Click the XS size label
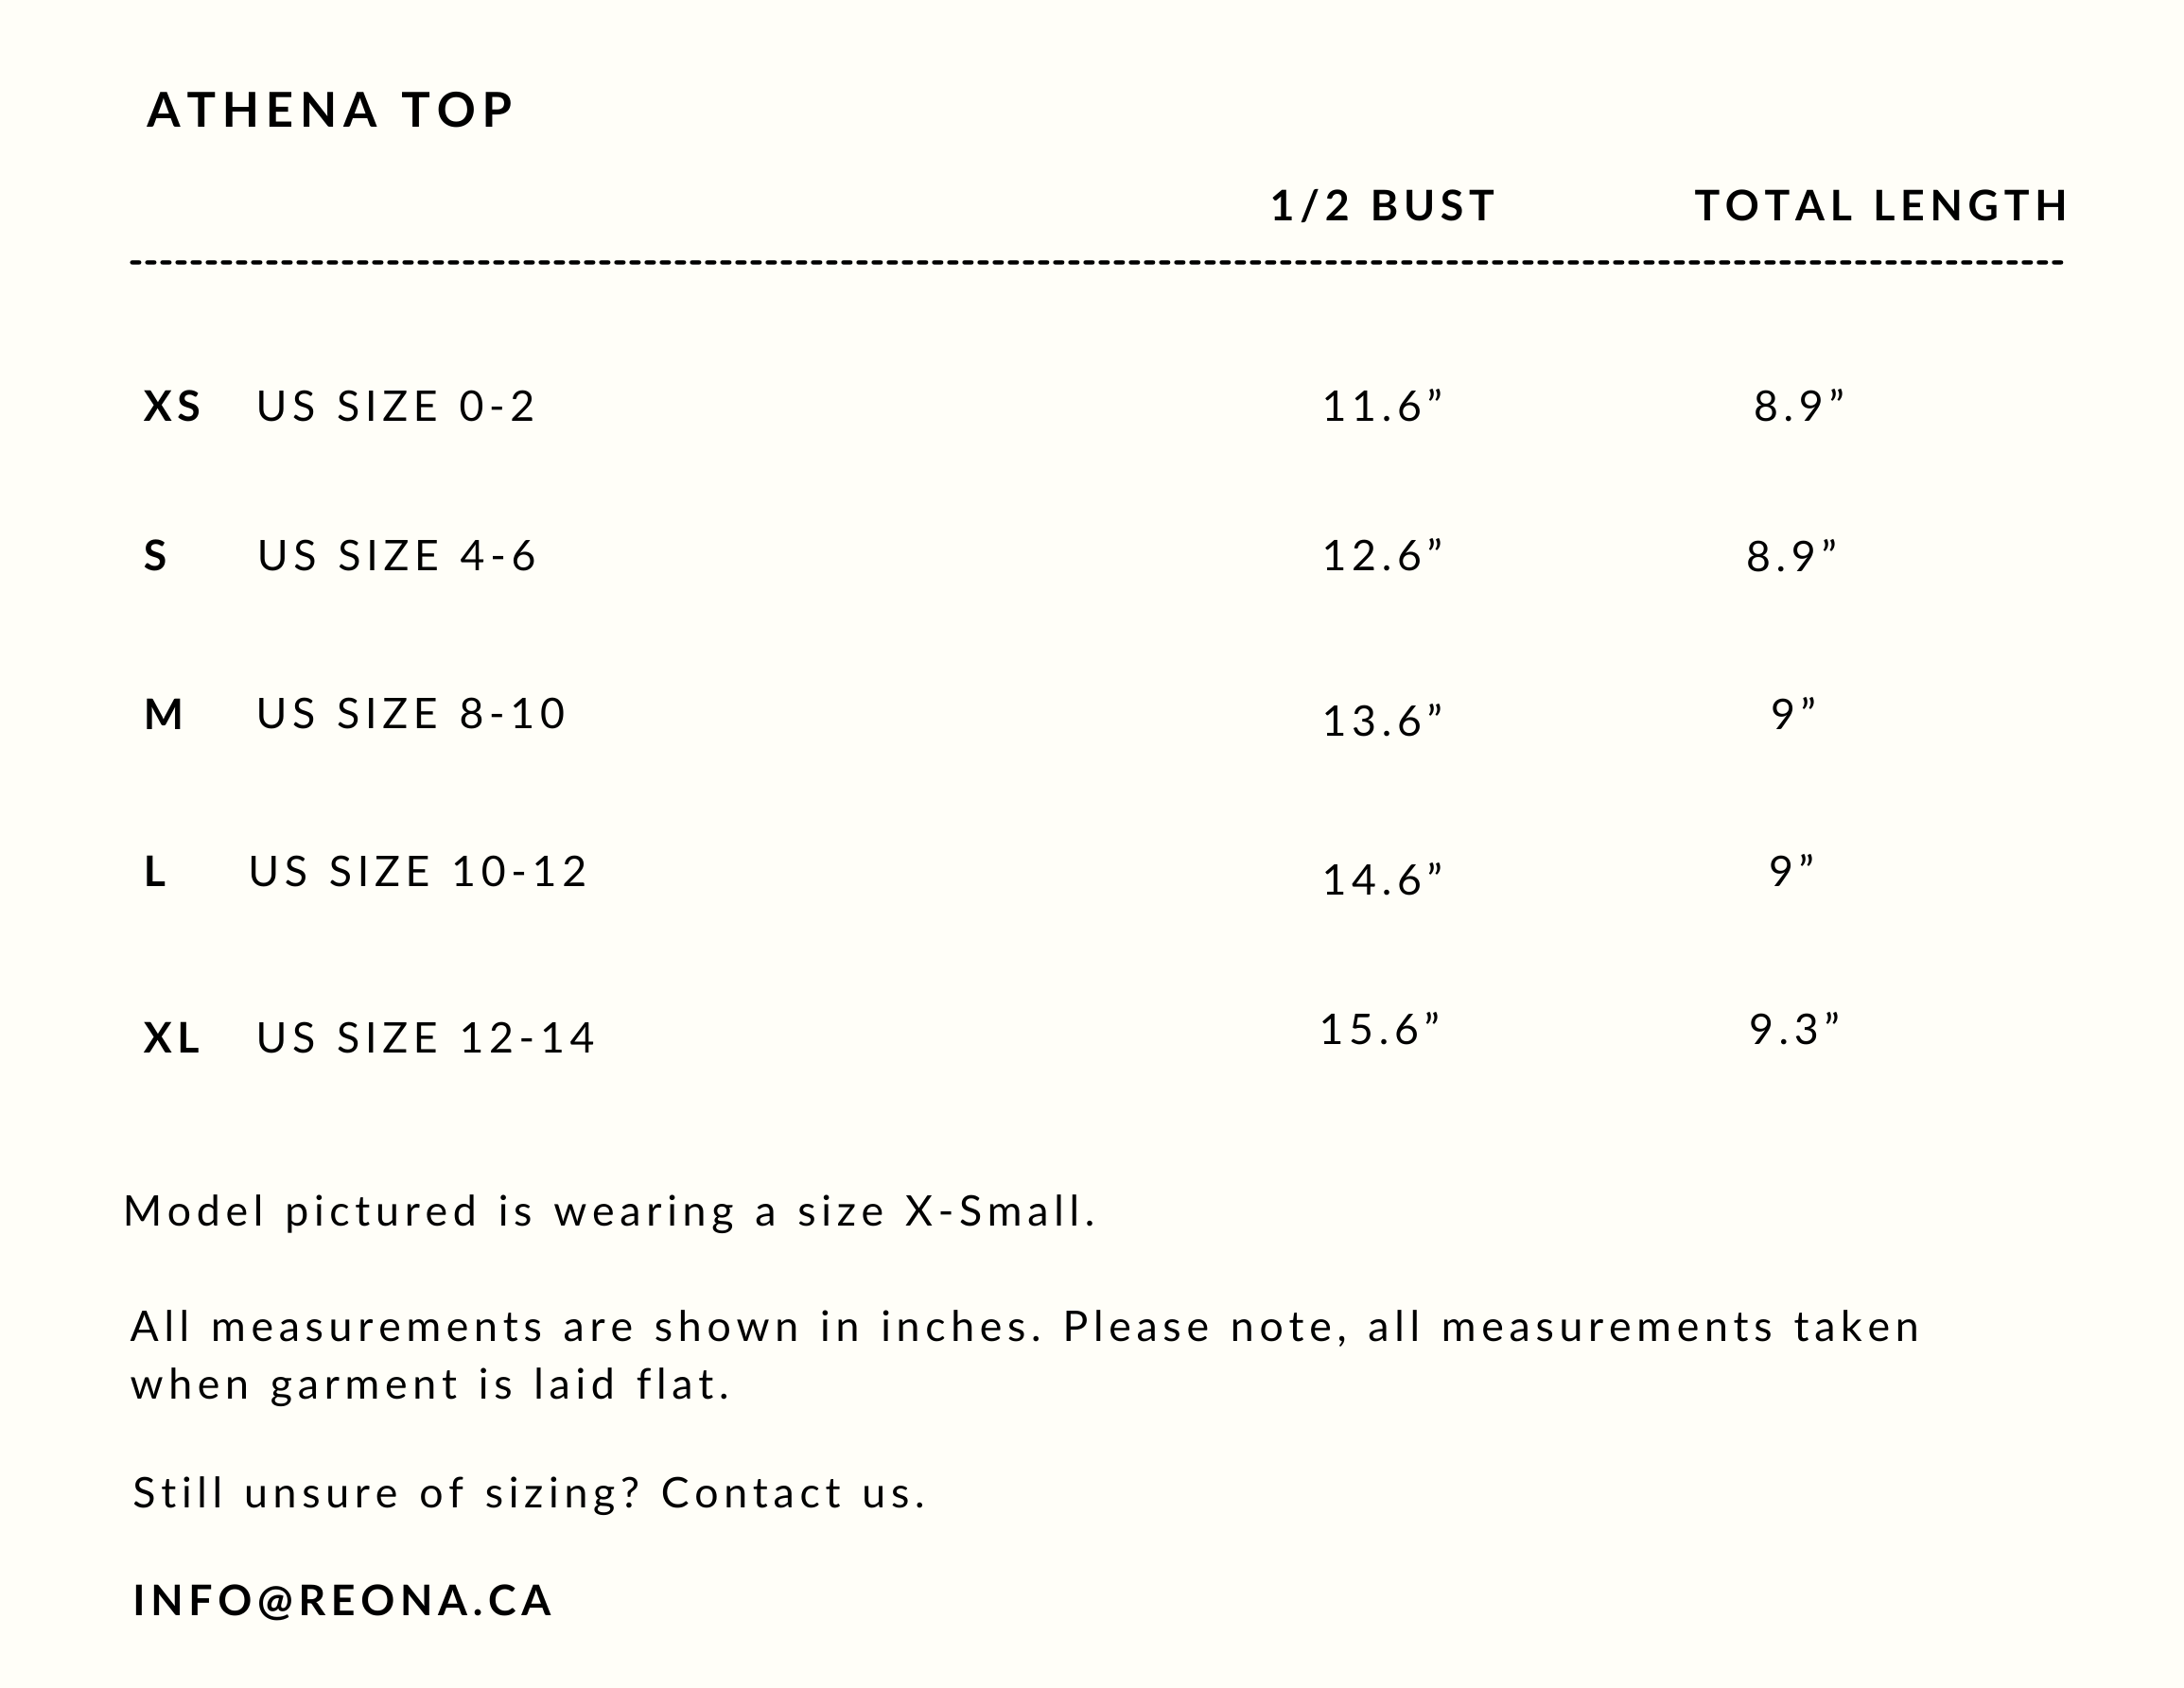This screenshot has height=1688, width=2184. [173, 407]
